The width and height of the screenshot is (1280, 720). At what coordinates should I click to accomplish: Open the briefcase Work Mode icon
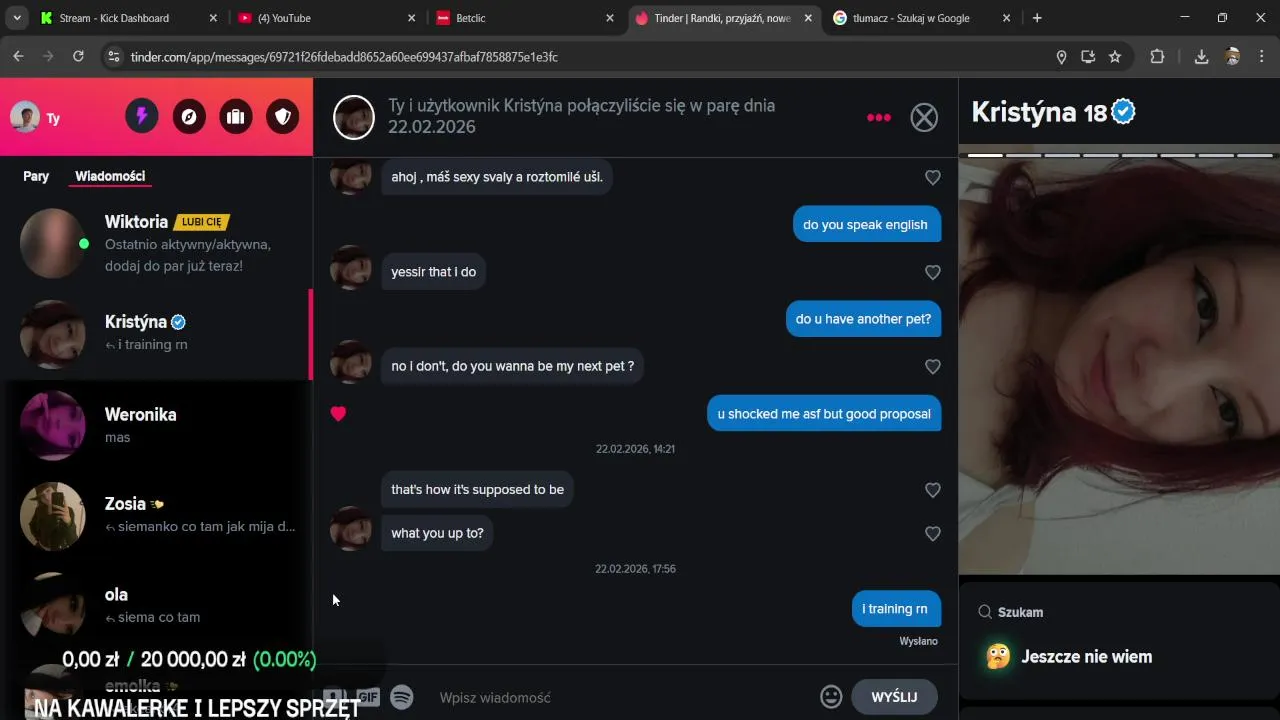click(x=236, y=117)
